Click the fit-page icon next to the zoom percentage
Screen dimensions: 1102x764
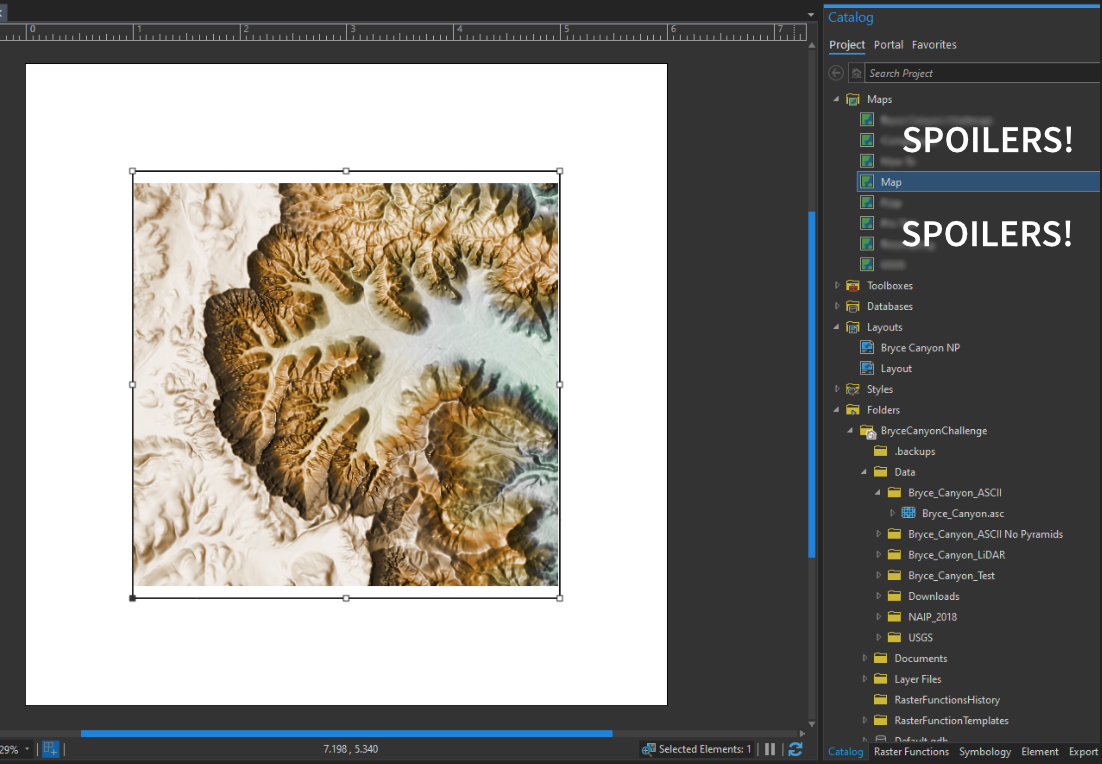pyautogui.click(x=51, y=749)
